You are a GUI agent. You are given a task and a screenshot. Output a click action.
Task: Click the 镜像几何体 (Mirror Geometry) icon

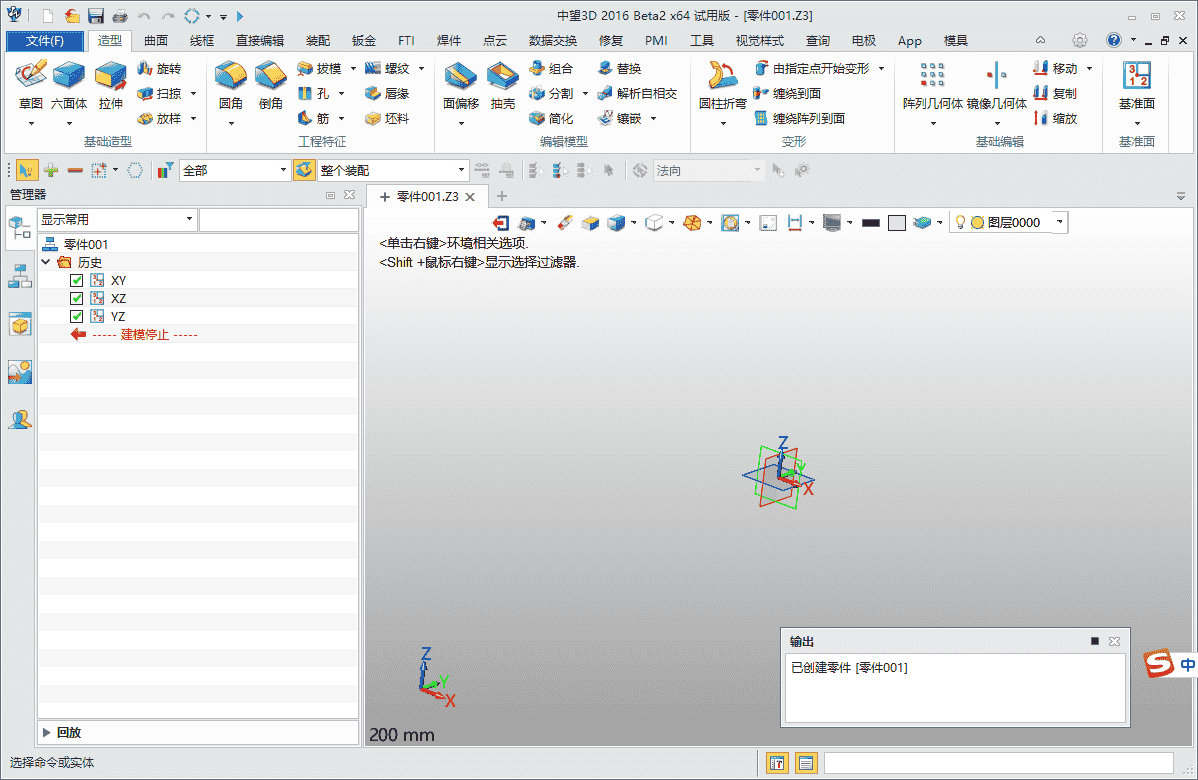[997, 77]
